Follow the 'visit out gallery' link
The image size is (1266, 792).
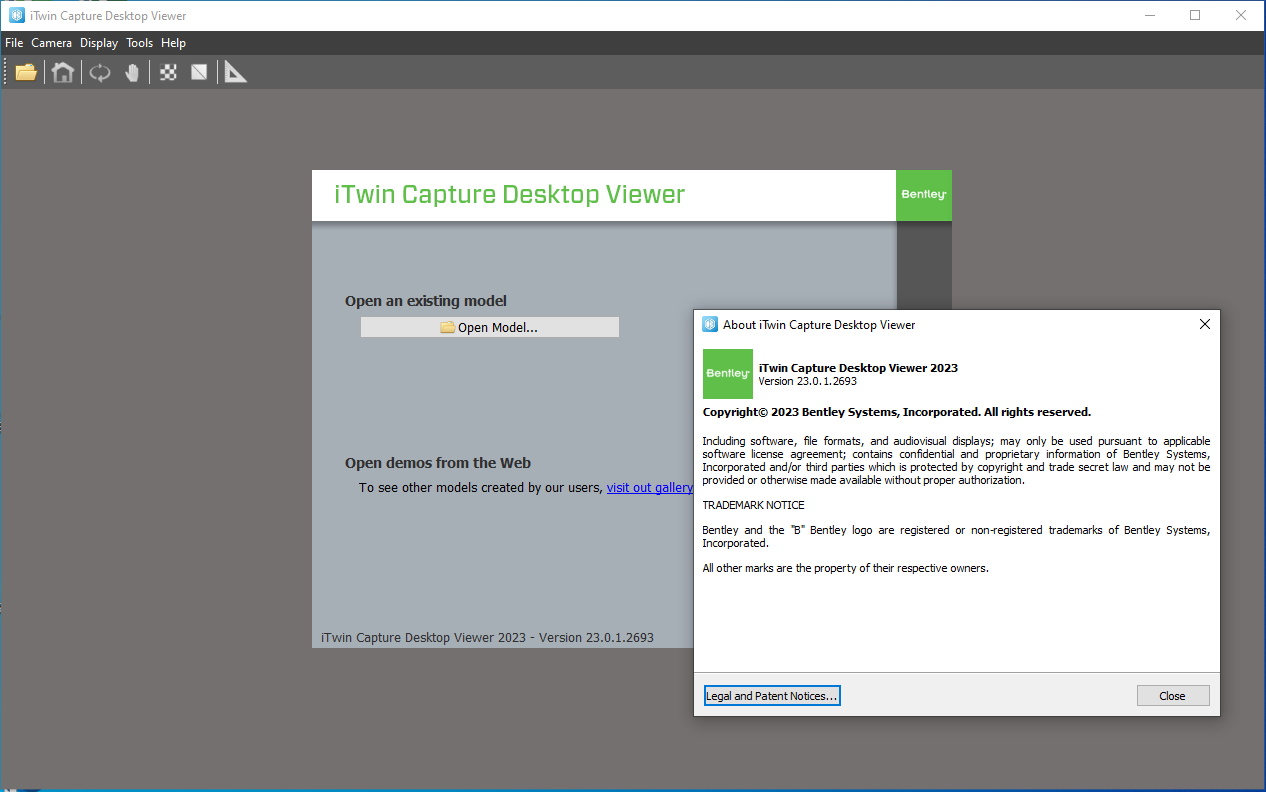[x=650, y=487]
